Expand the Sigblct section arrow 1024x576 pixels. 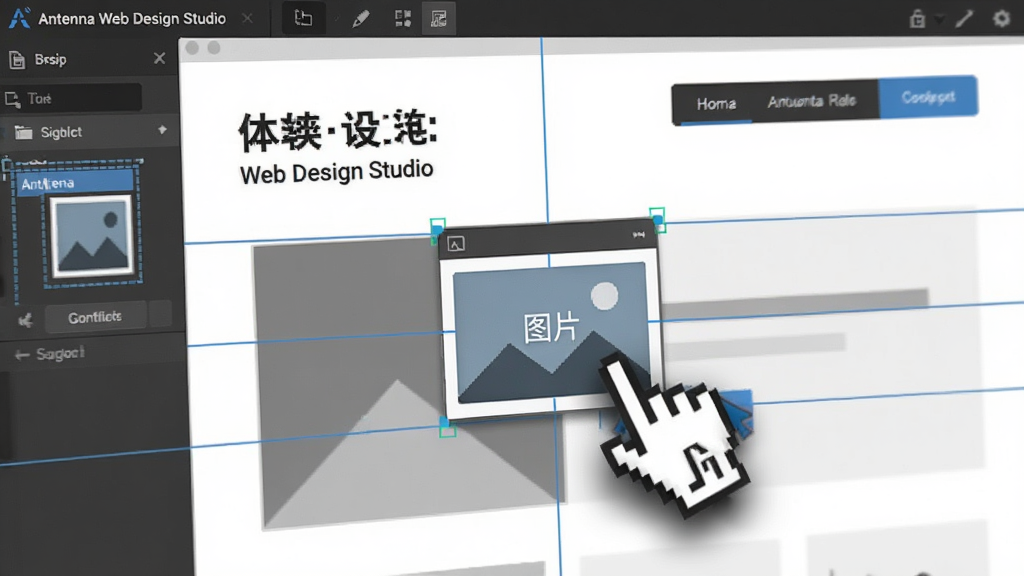163,130
